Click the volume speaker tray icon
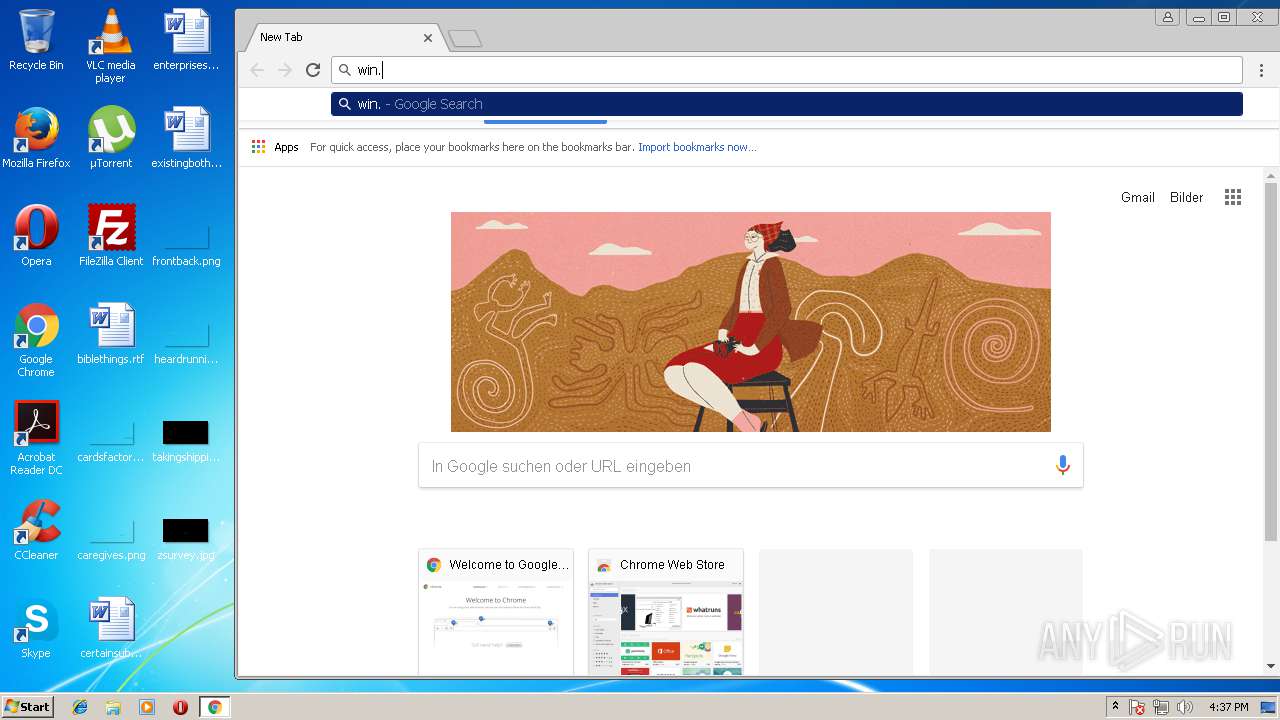The height and width of the screenshot is (720, 1280). [1184, 707]
